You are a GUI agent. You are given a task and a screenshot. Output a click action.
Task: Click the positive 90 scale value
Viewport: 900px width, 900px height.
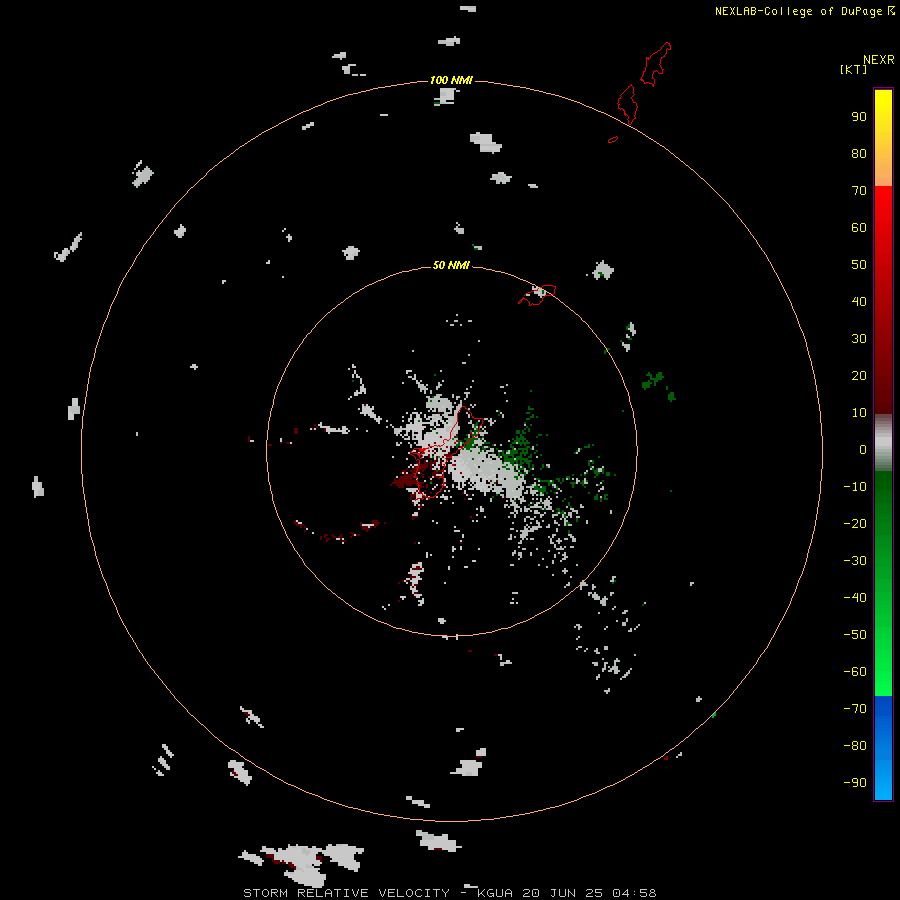pyautogui.click(x=859, y=117)
